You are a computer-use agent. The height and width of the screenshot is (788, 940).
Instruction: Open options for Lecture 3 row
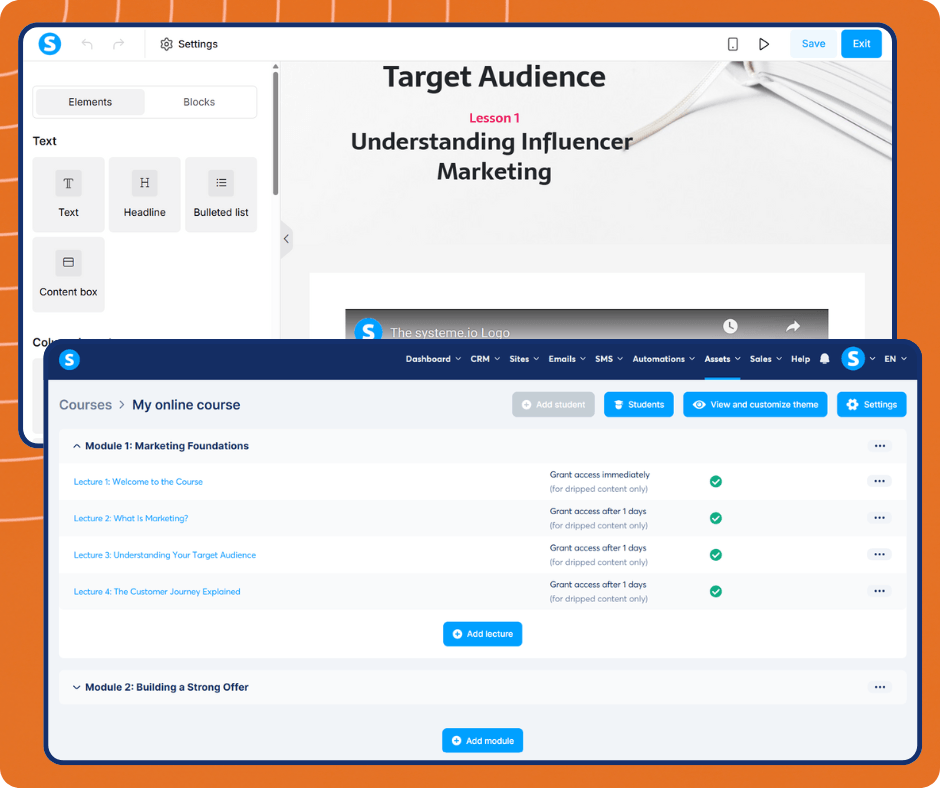click(x=879, y=554)
